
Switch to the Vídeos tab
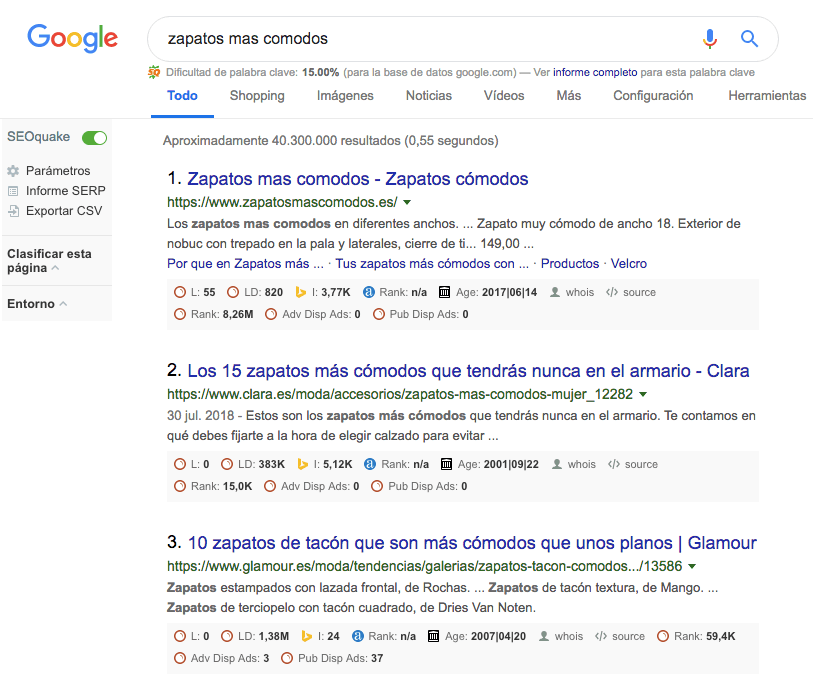[504, 95]
